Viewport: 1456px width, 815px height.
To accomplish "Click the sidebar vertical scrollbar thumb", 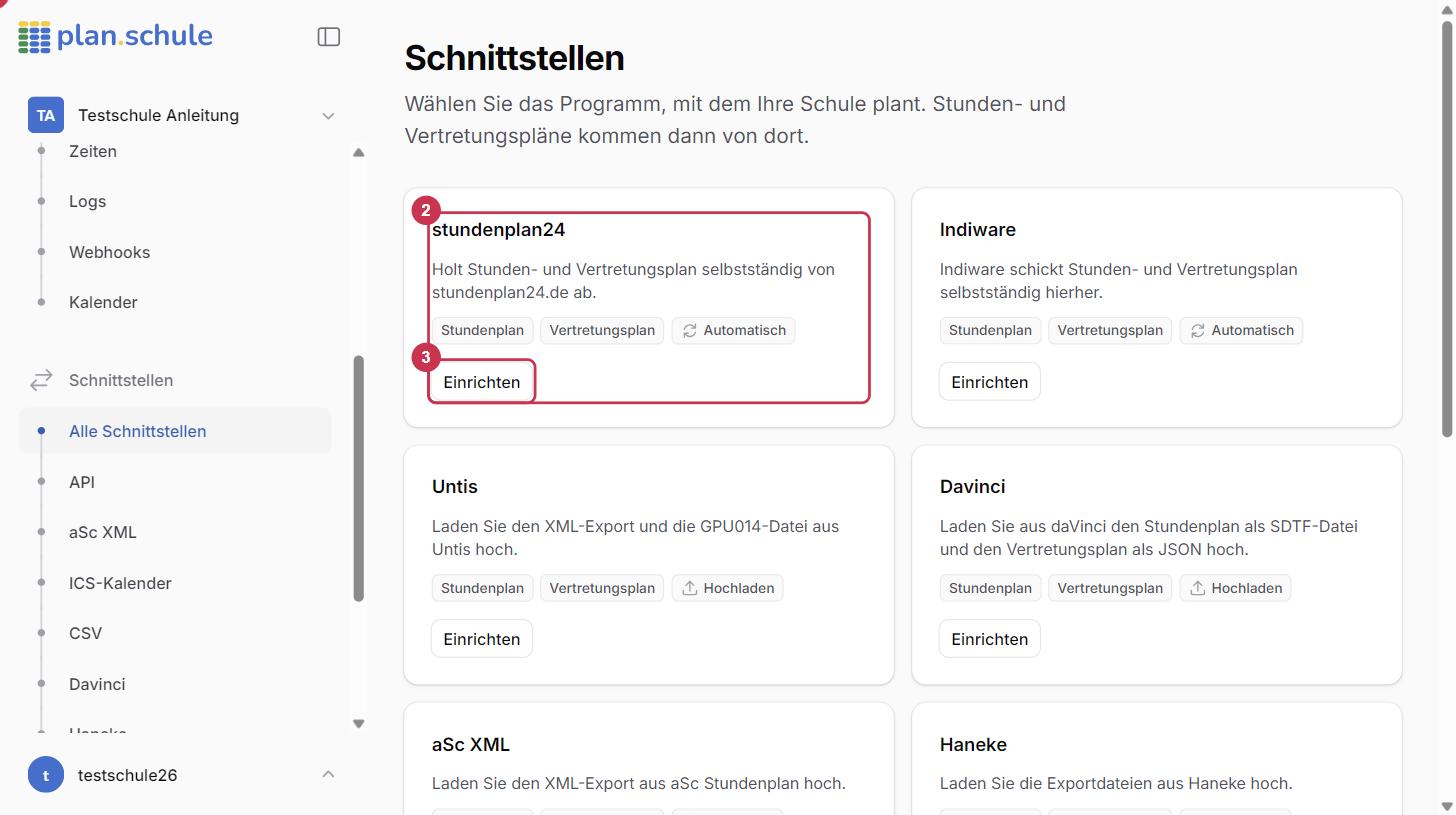I will [x=359, y=478].
